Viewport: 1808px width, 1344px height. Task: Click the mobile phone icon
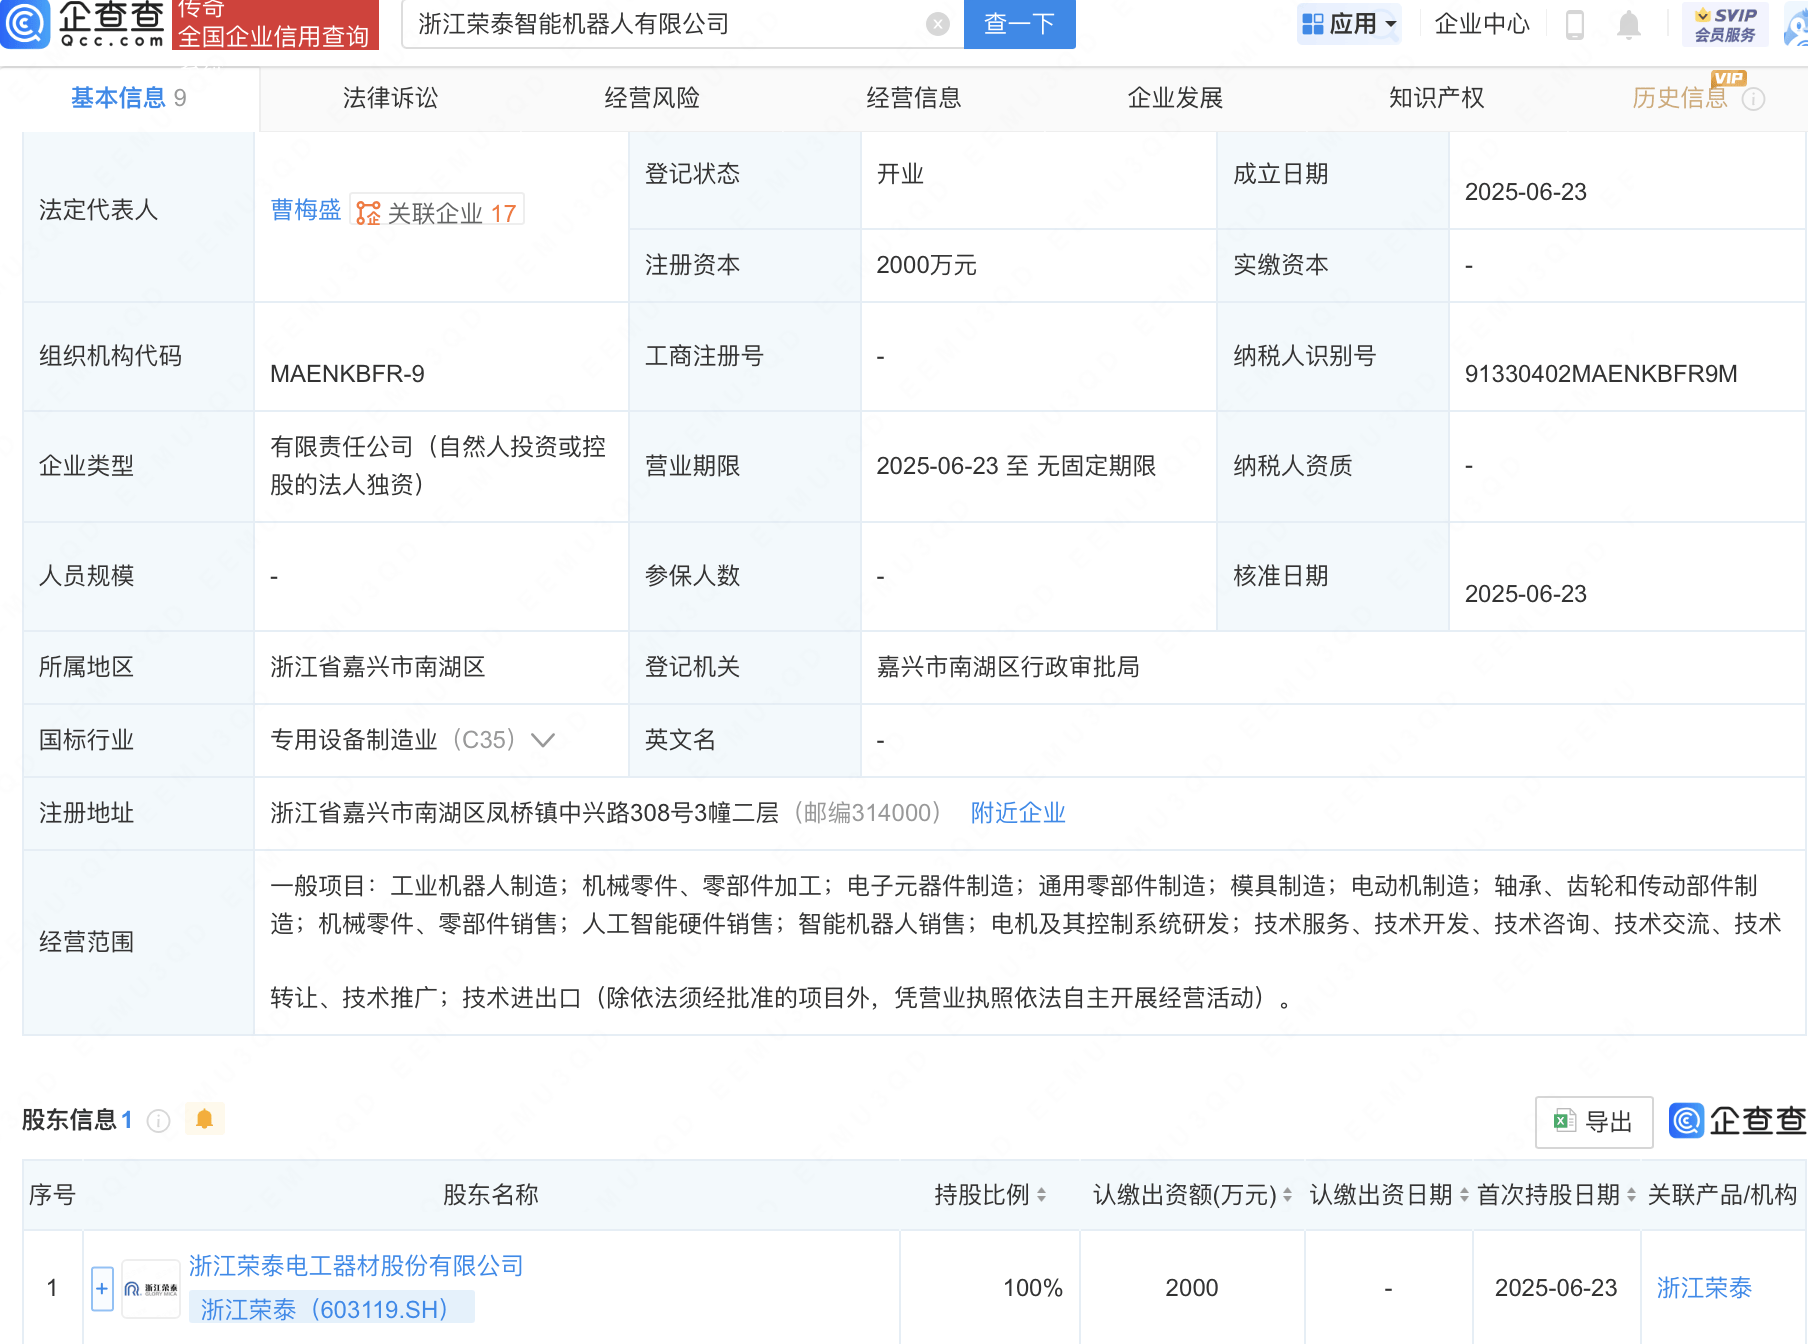point(1574,24)
